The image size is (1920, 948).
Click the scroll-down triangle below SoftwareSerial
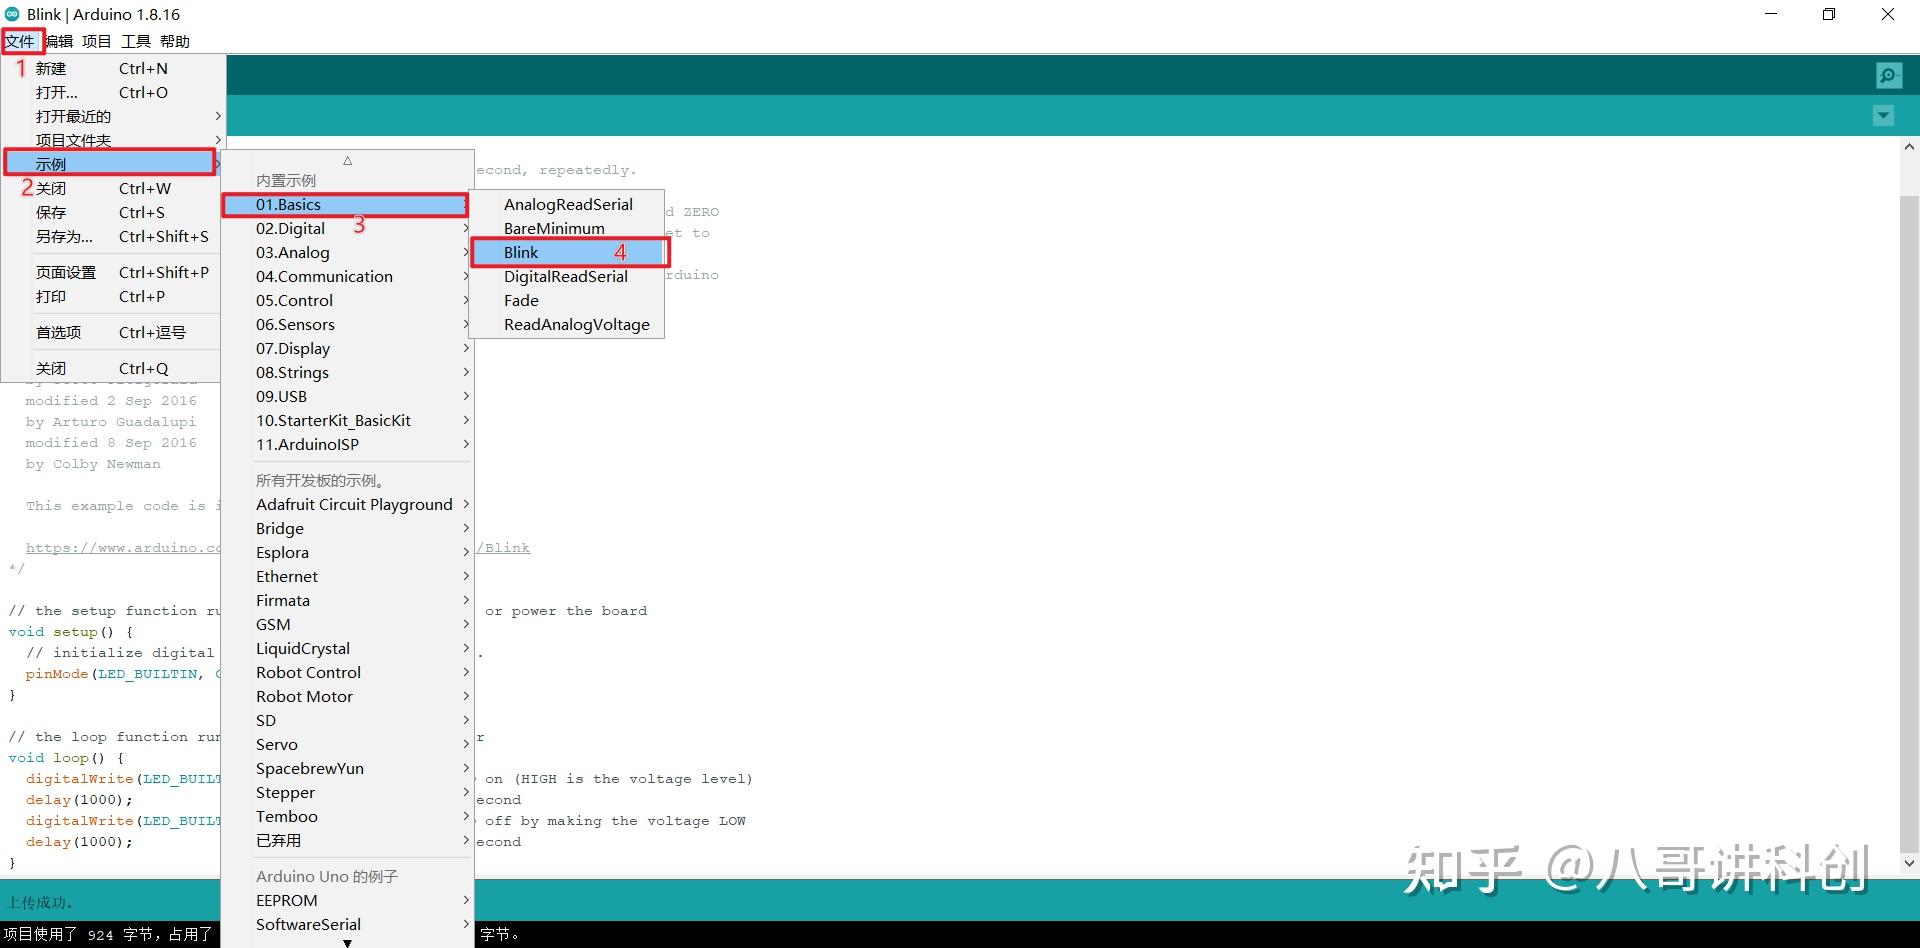click(347, 942)
